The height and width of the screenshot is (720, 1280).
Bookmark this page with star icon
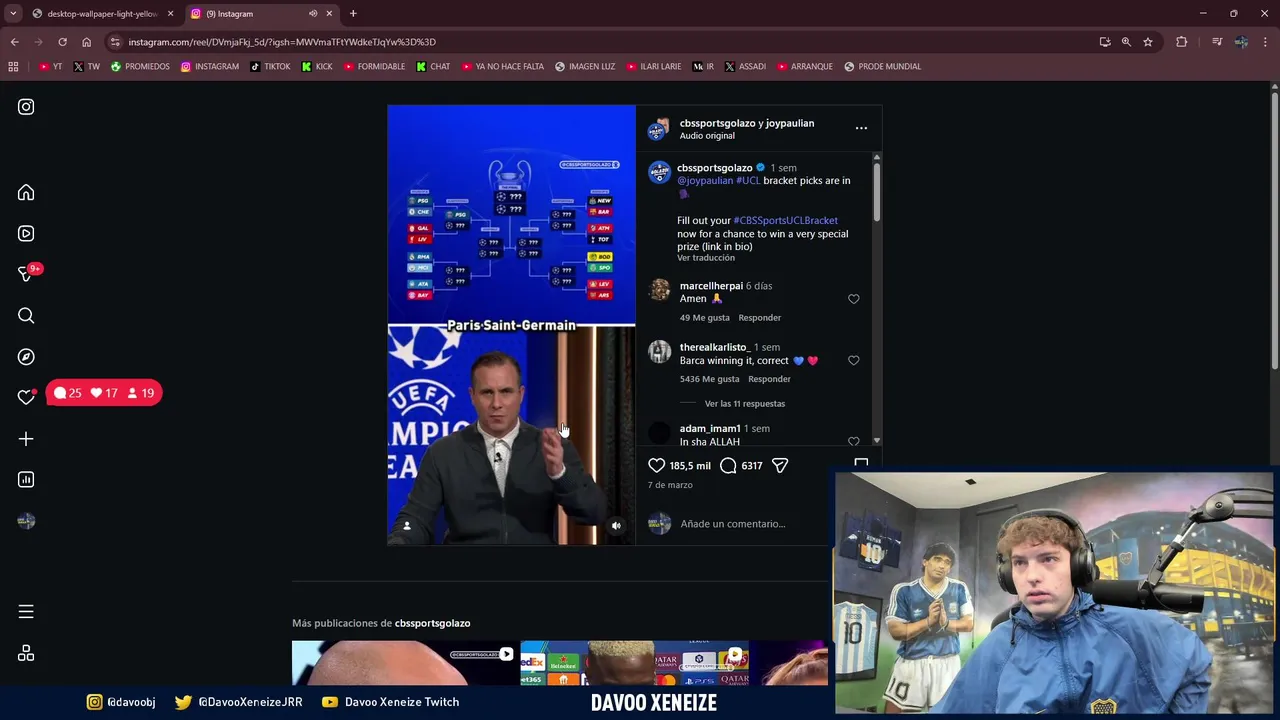point(1148,42)
